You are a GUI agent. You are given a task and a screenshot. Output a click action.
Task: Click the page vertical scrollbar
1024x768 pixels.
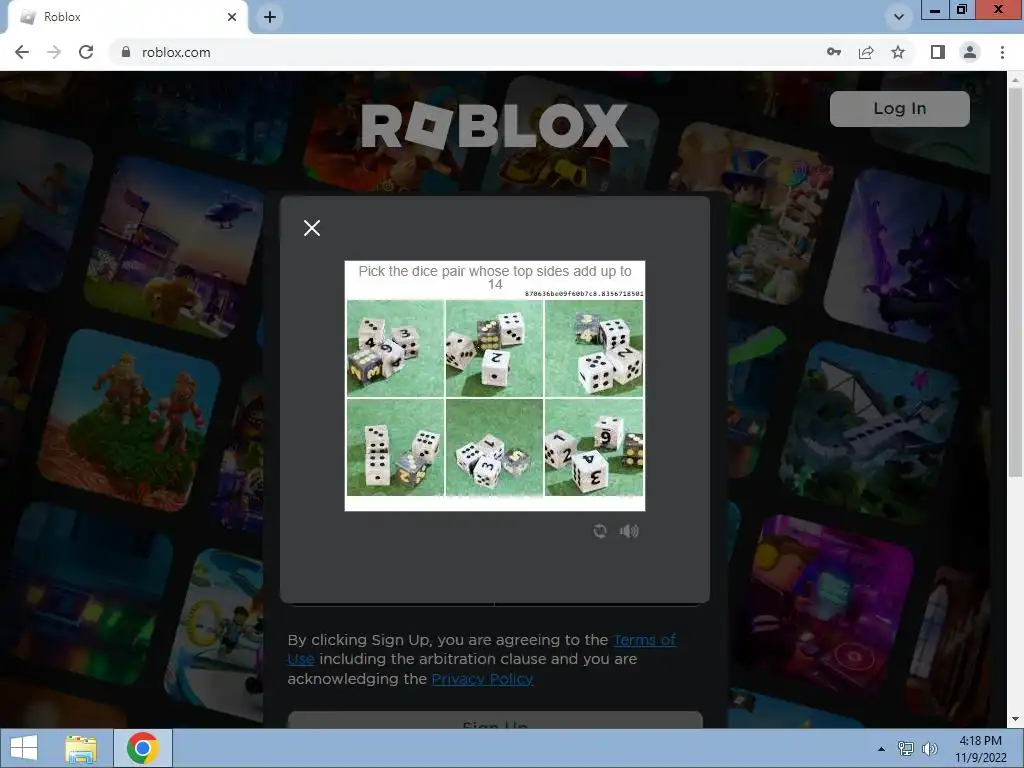[1015, 281]
